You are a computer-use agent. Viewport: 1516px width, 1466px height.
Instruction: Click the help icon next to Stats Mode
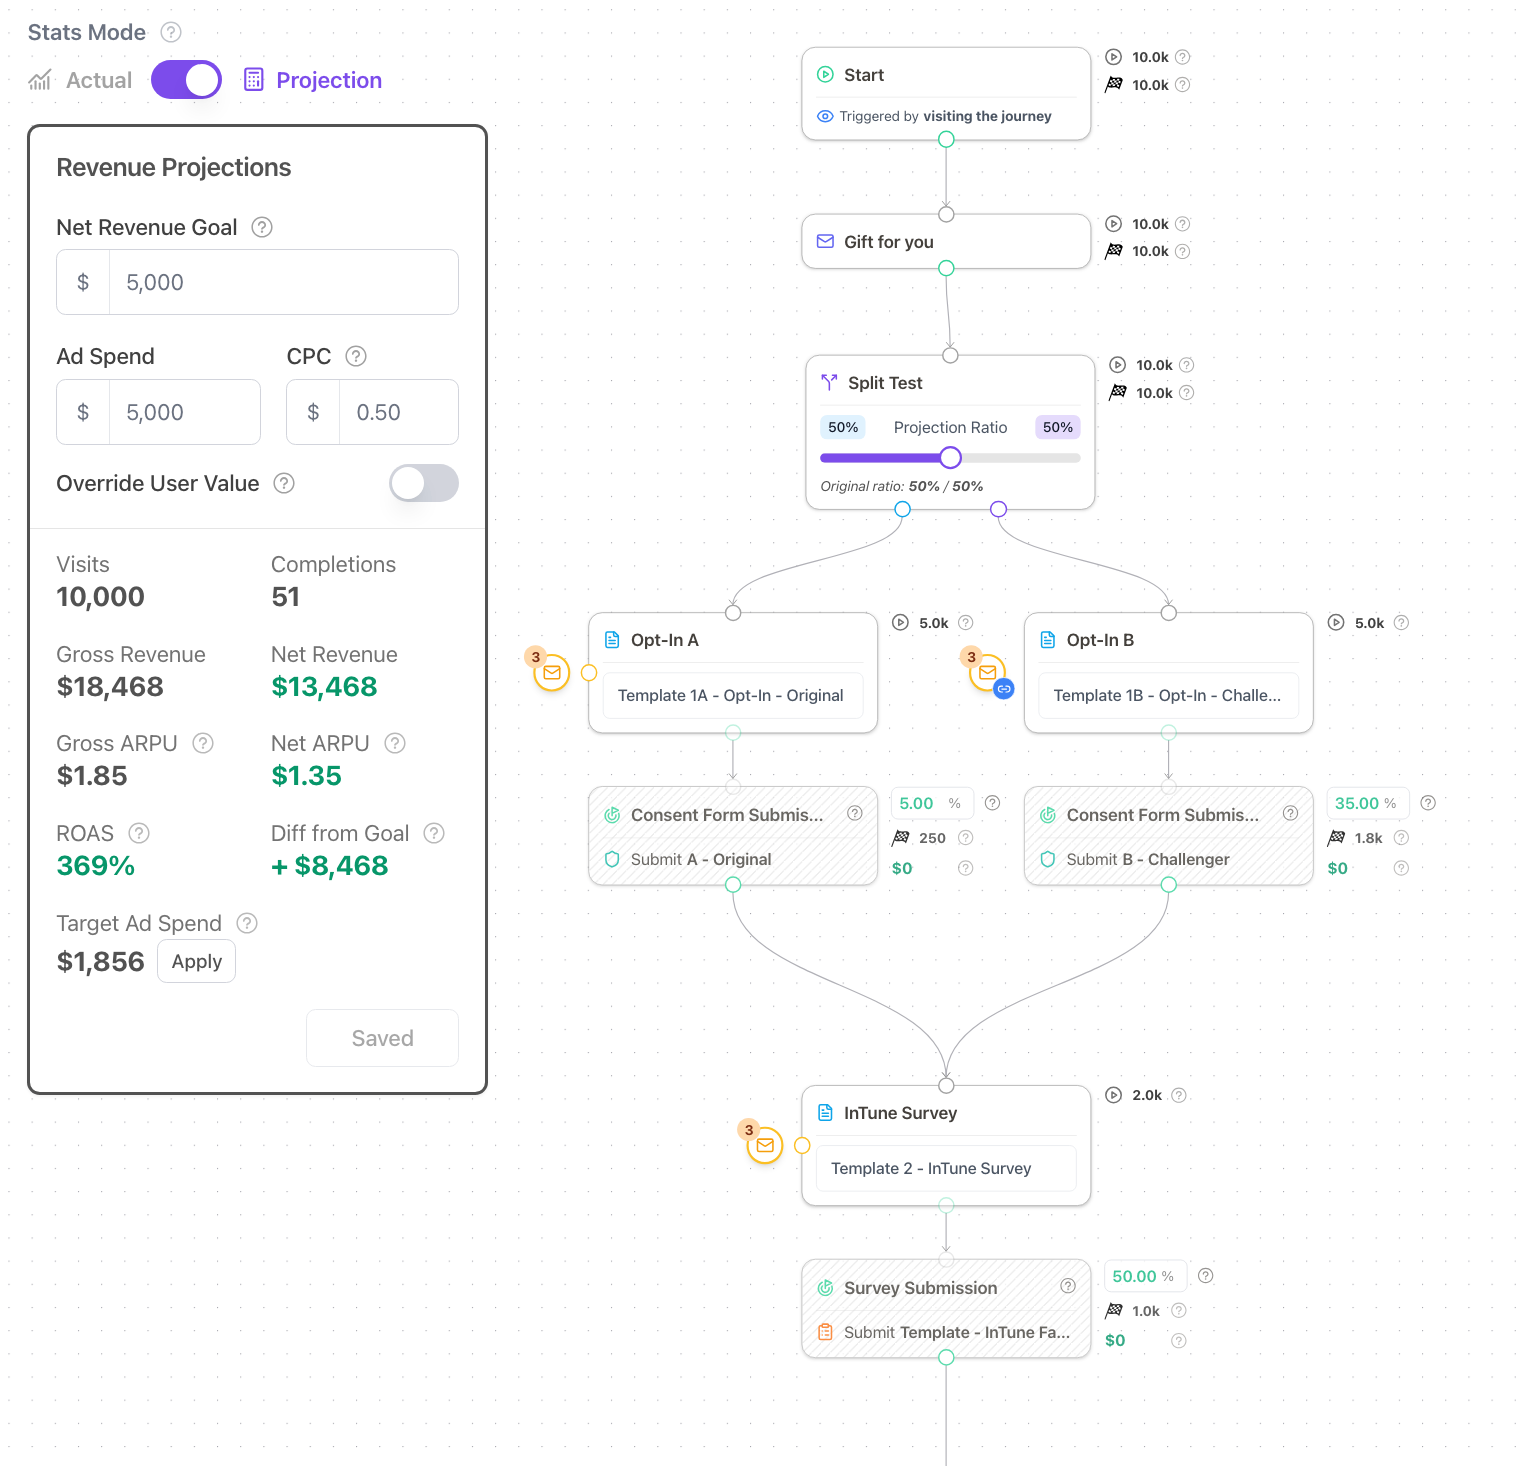171,32
